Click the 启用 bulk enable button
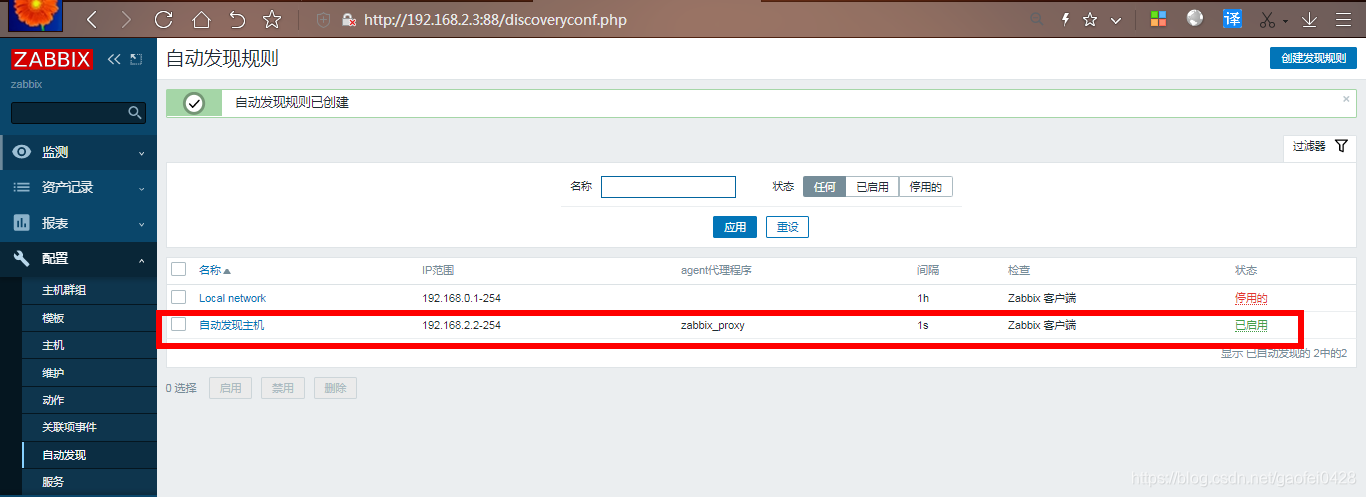 coord(230,388)
